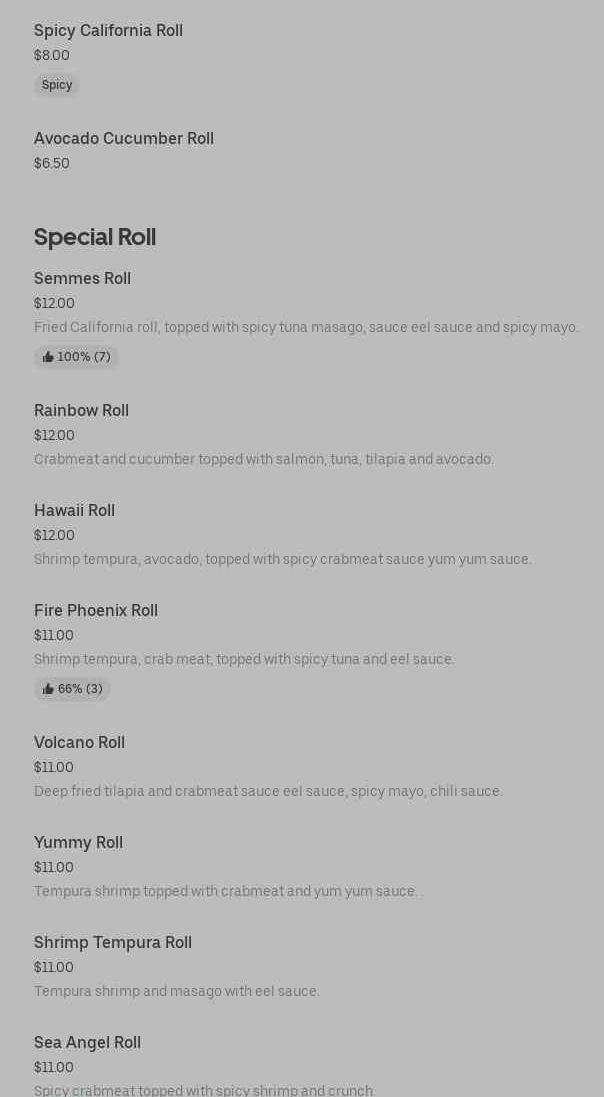
Task: Open the Semmes Roll menu item
Action: coord(82,279)
